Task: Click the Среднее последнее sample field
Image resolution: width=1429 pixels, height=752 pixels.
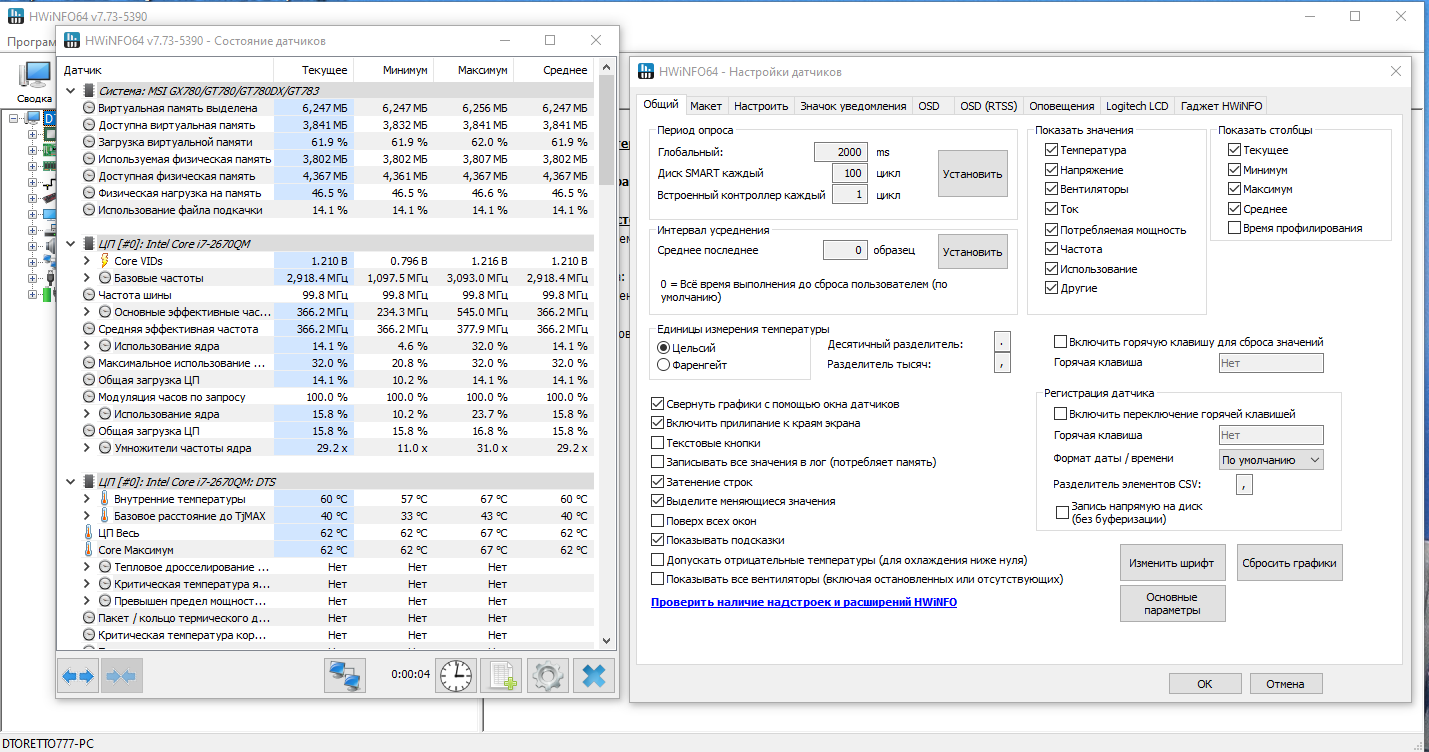Action: point(845,250)
